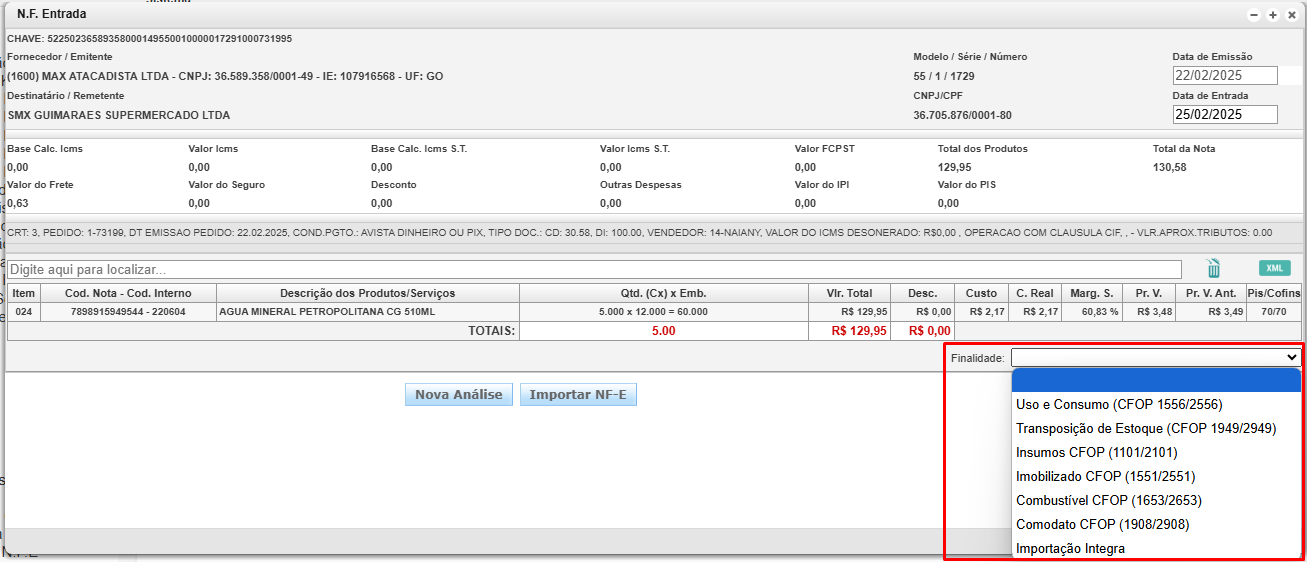The image size is (1307, 562).
Task: Focus the 'Digite aqui para localizar' search field
Action: (x=594, y=269)
